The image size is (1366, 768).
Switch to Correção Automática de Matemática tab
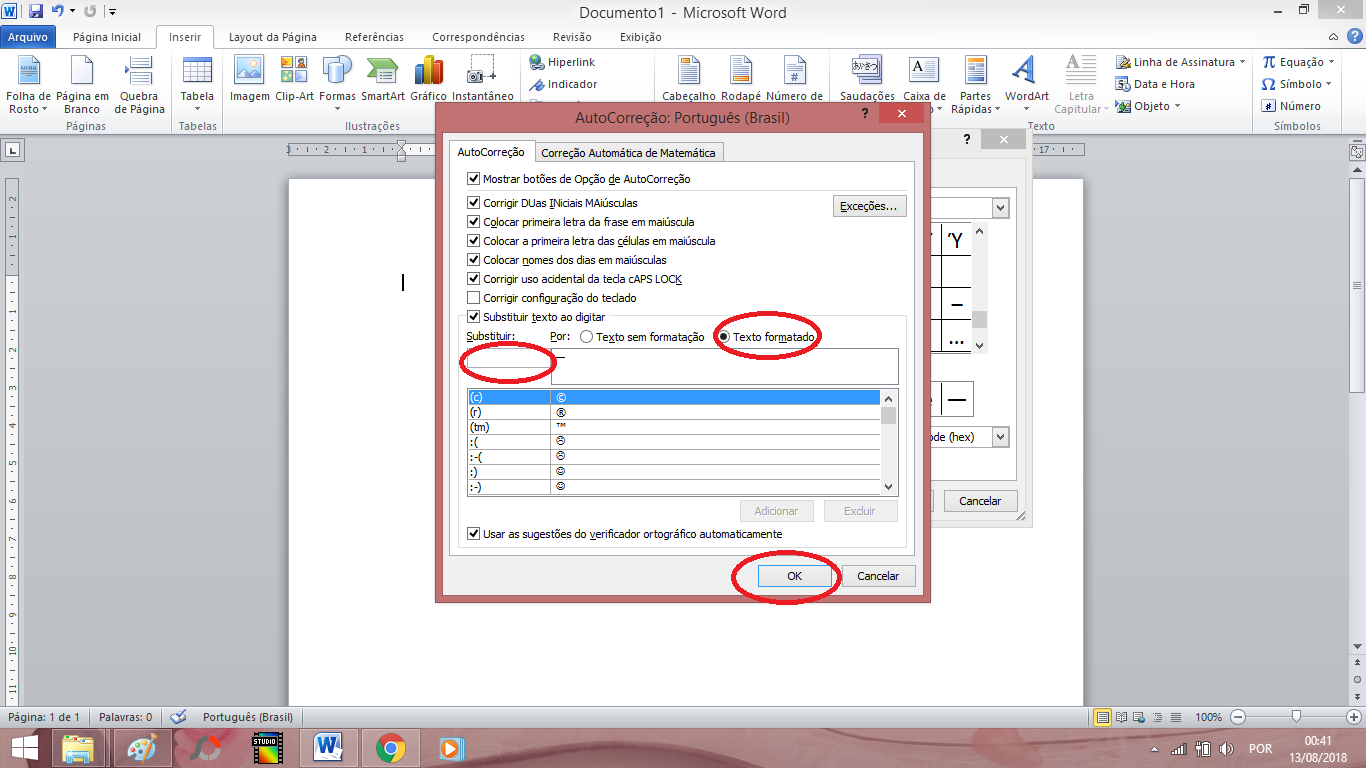tap(628, 153)
